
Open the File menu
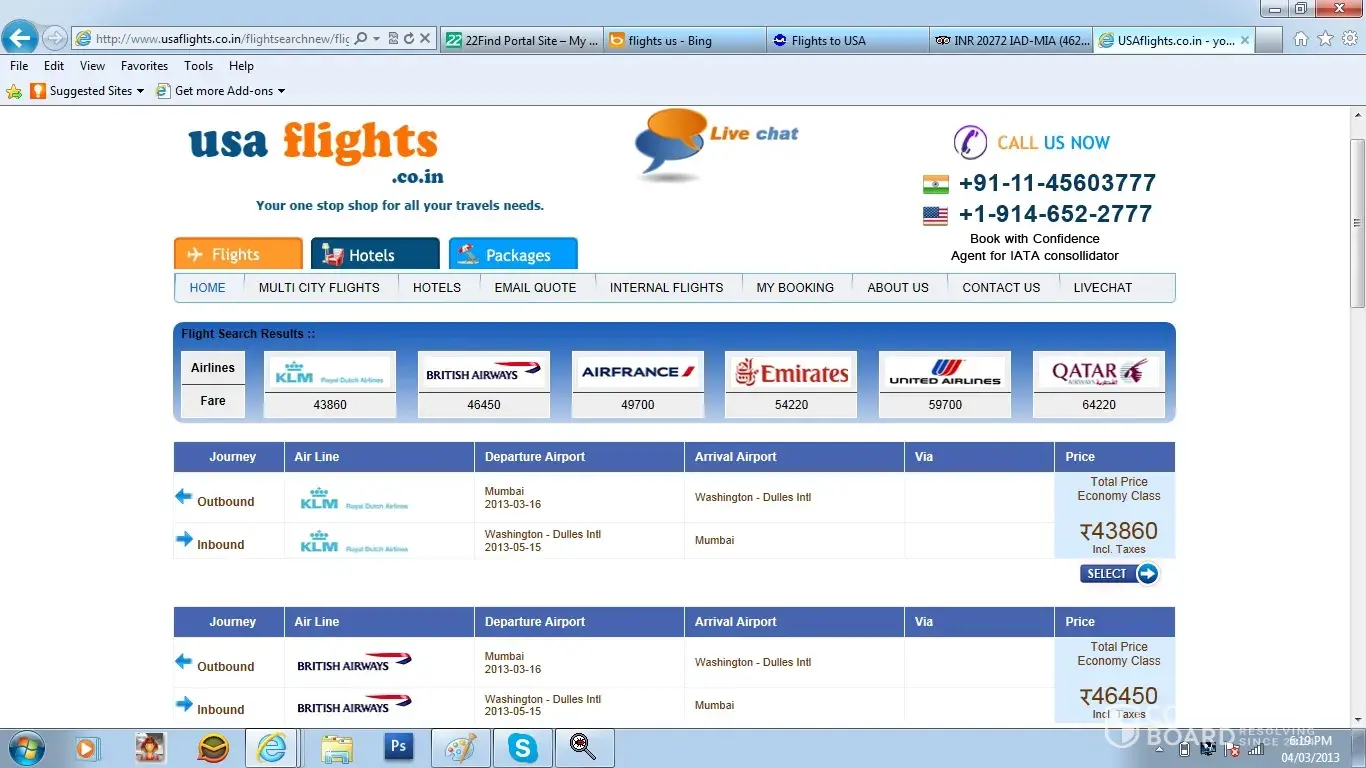click(x=19, y=66)
